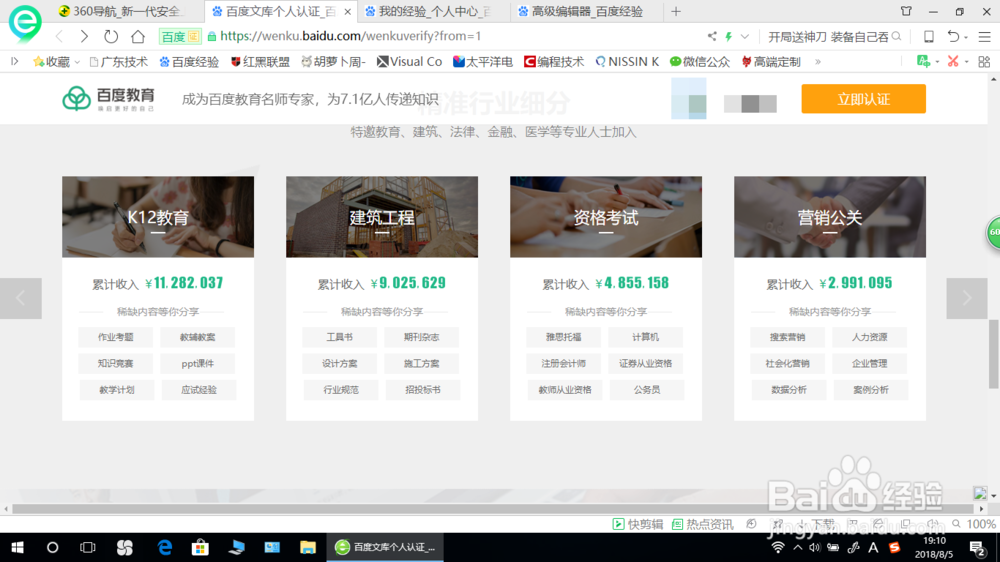Click the browser back arrow
The image size is (1000, 562).
(x=59, y=36)
